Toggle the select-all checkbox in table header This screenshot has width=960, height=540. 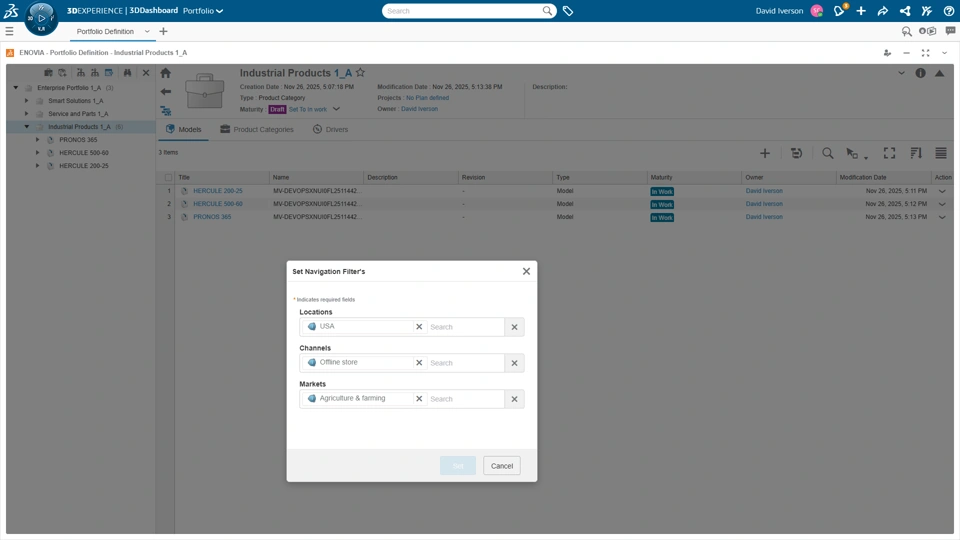[x=168, y=178]
